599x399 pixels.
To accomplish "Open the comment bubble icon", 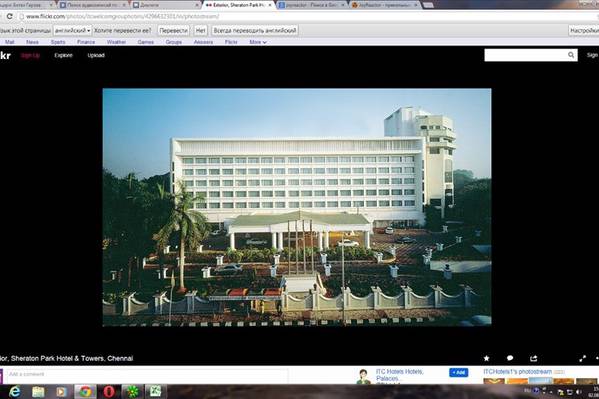I will click(510, 358).
